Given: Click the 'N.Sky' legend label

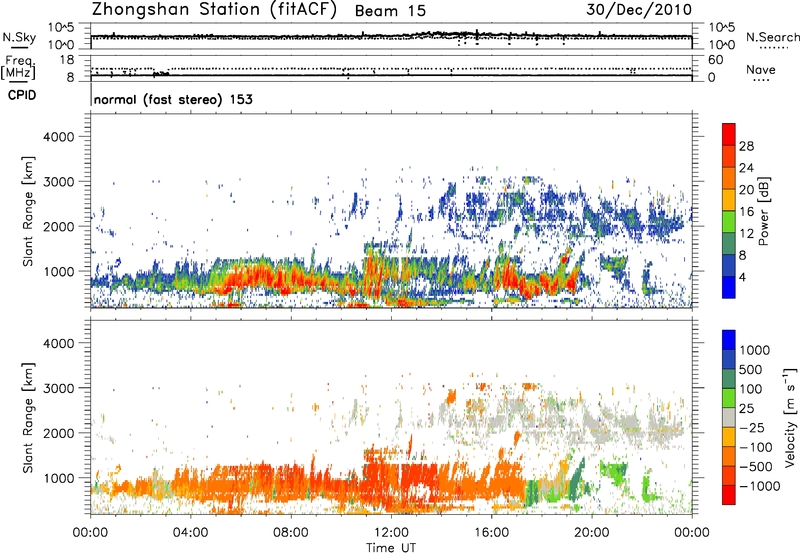Looking at the screenshot, I should [x=19, y=37].
